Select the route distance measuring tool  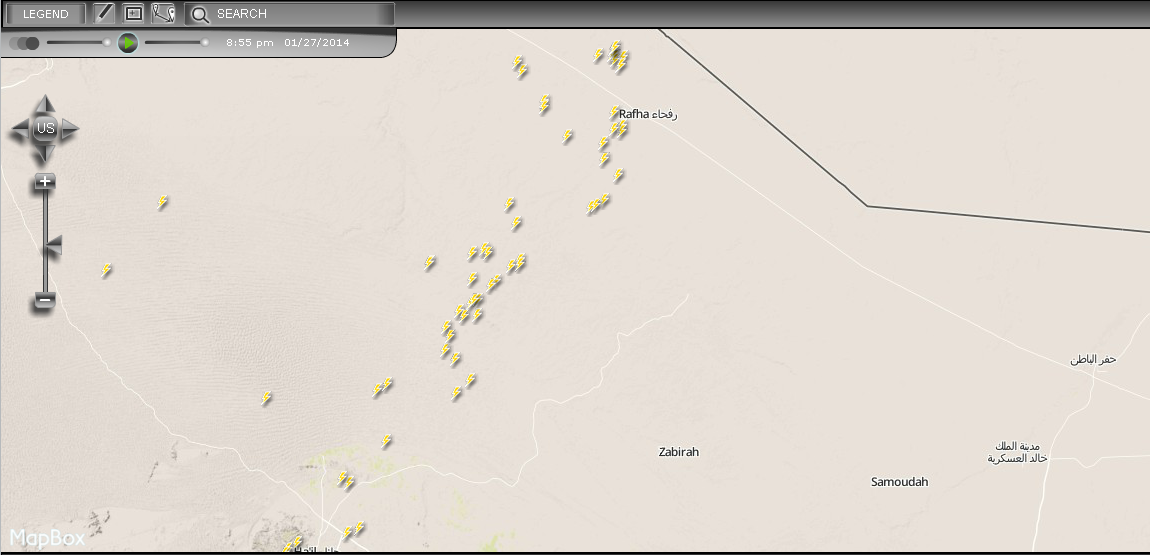163,13
